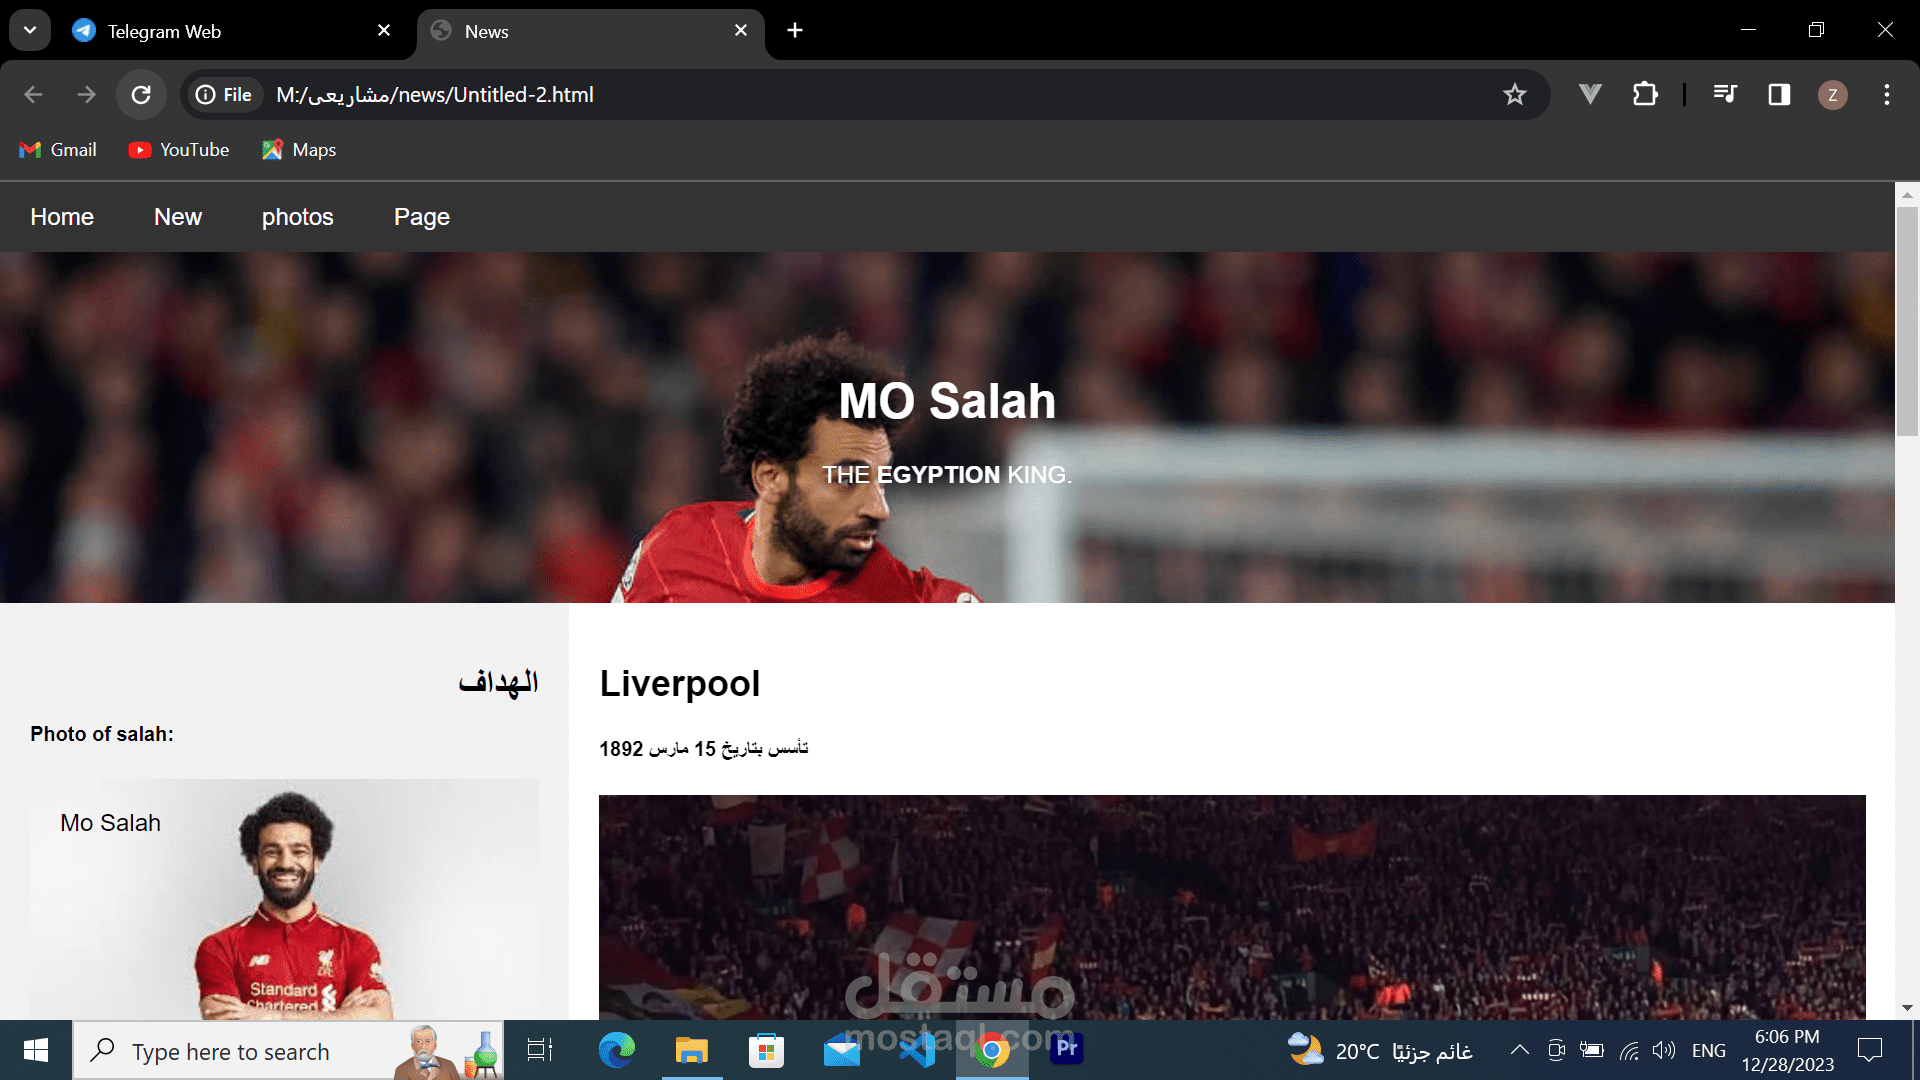Open the Extensions puzzle menu

1645,95
